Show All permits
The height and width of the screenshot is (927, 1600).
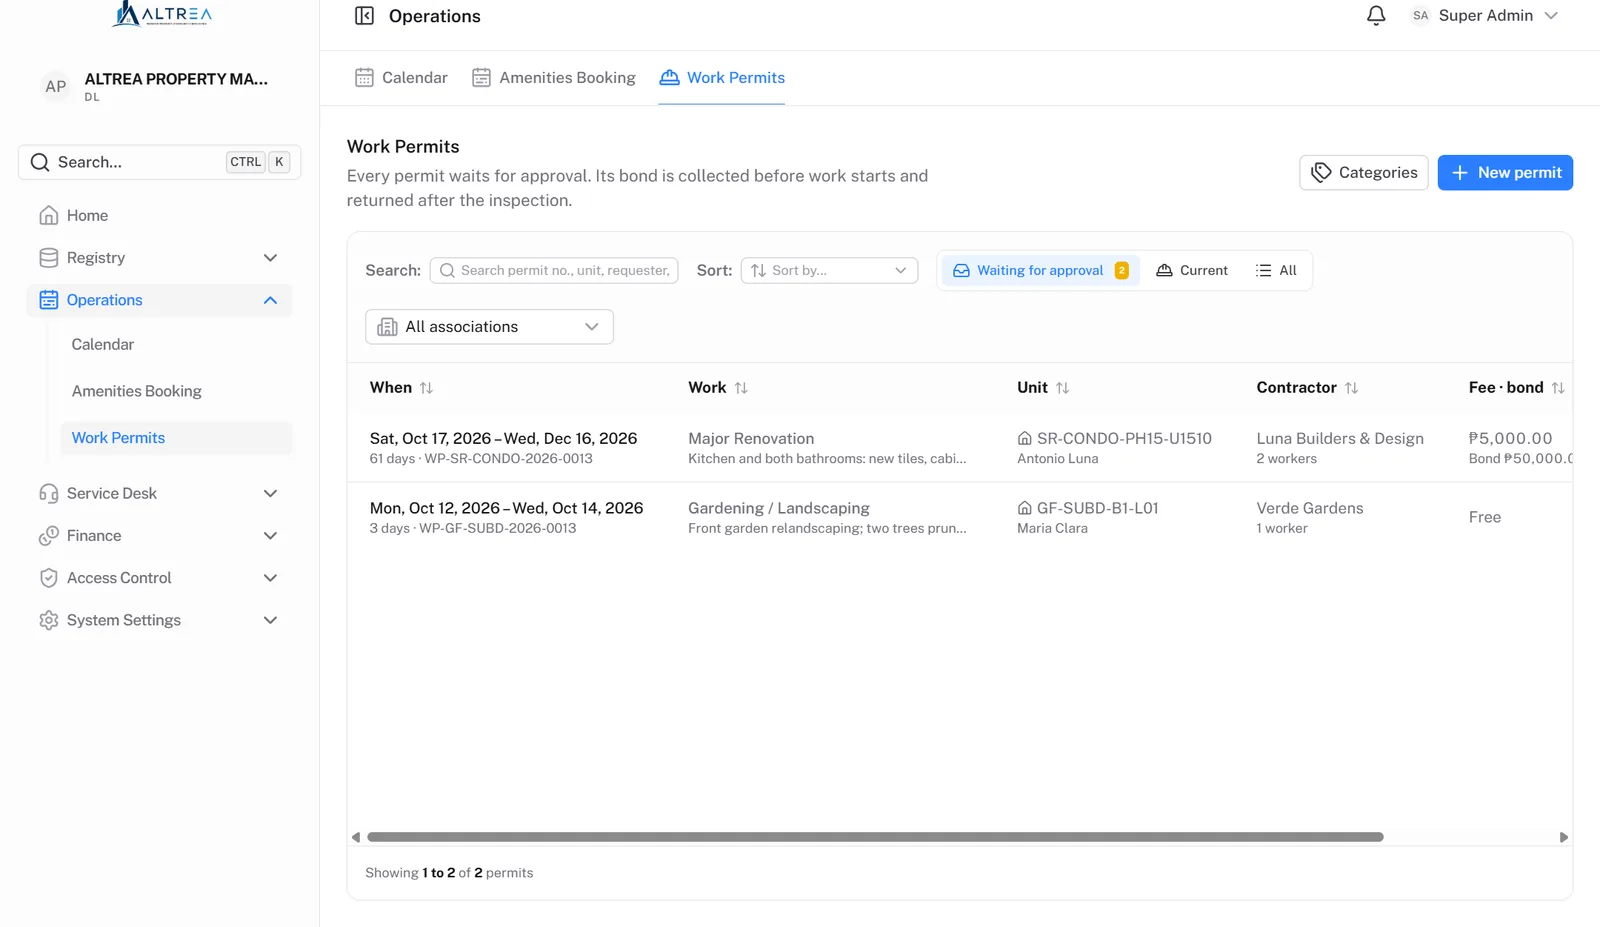point(1276,271)
